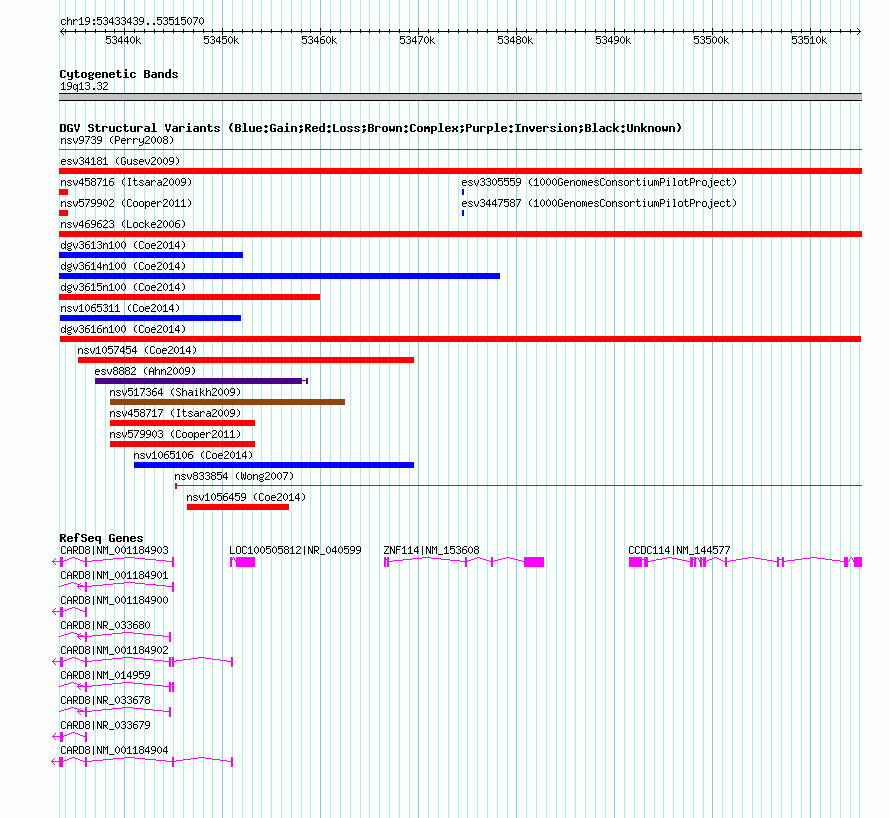The width and height of the screenshot is (890, 818).
Task: Click the small nsv458716 (Itsara2009) red block
Action: 64,192
